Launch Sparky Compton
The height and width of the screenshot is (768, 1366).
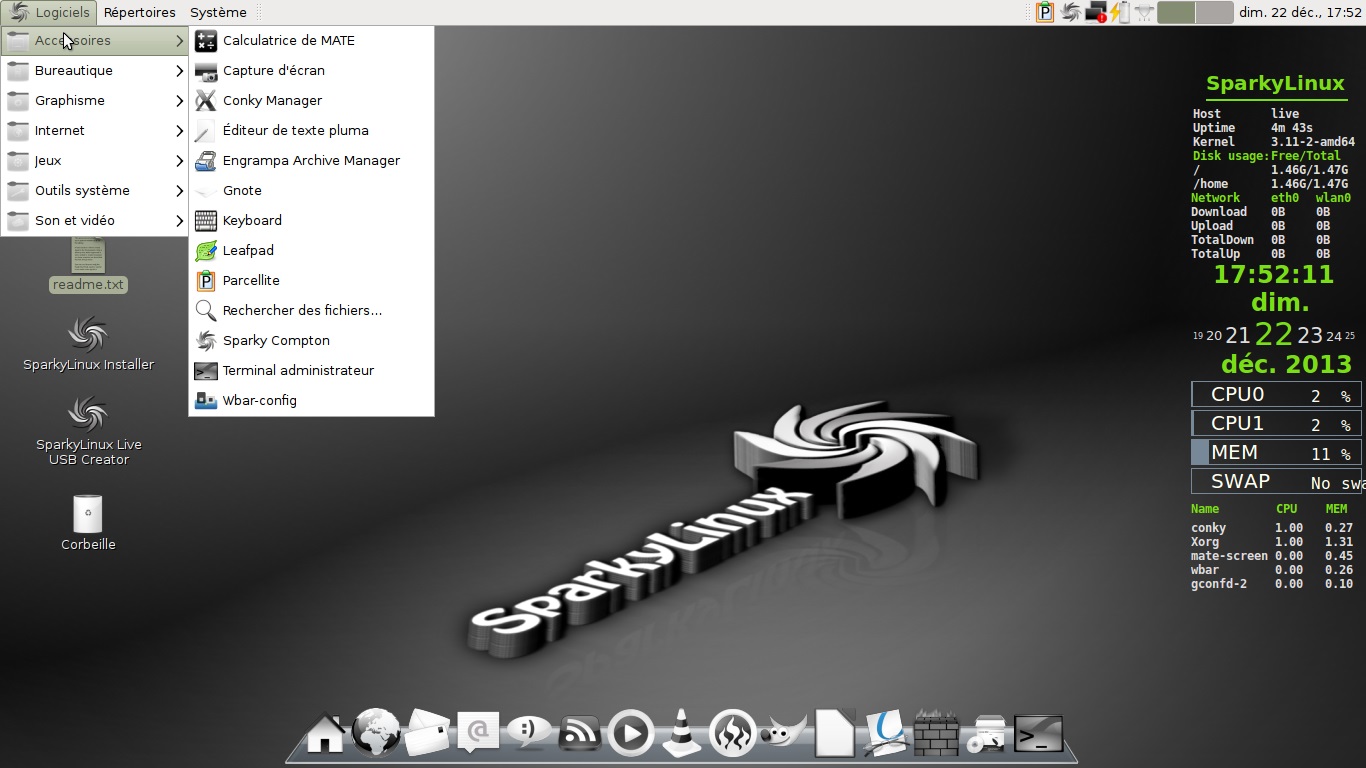click(x=311, y=341)
